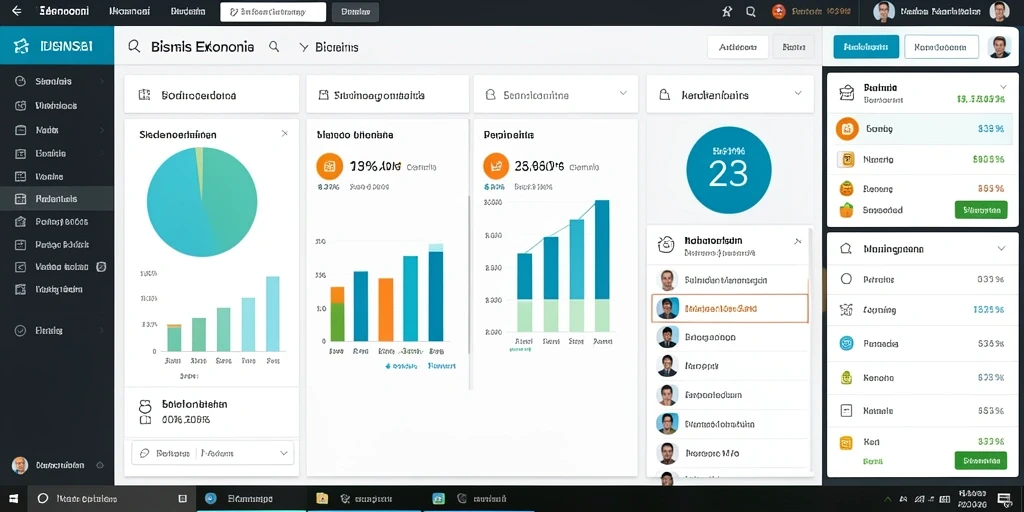Toggle the small square badge beside the sidebar video item
The image size is (1024, 512).
[x=101, y=266]
